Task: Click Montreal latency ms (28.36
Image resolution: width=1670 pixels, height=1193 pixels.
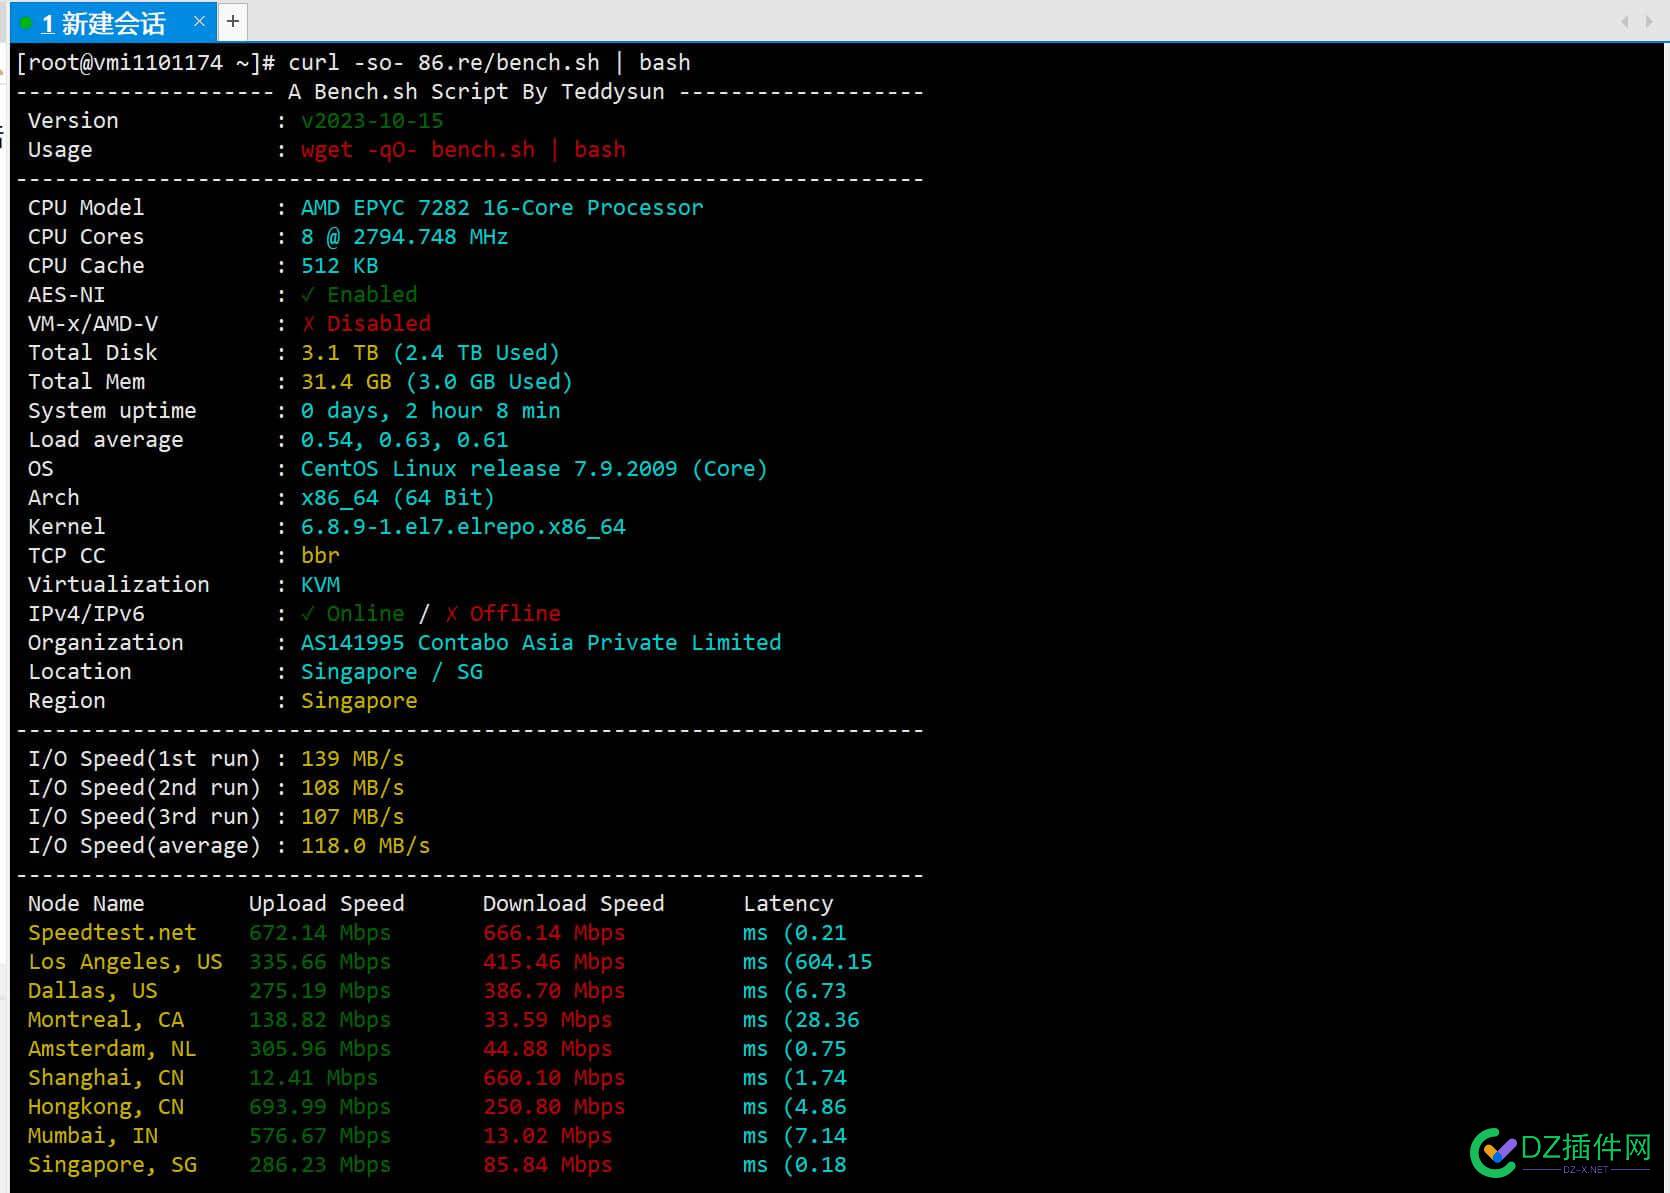Action: point(801,1019)
